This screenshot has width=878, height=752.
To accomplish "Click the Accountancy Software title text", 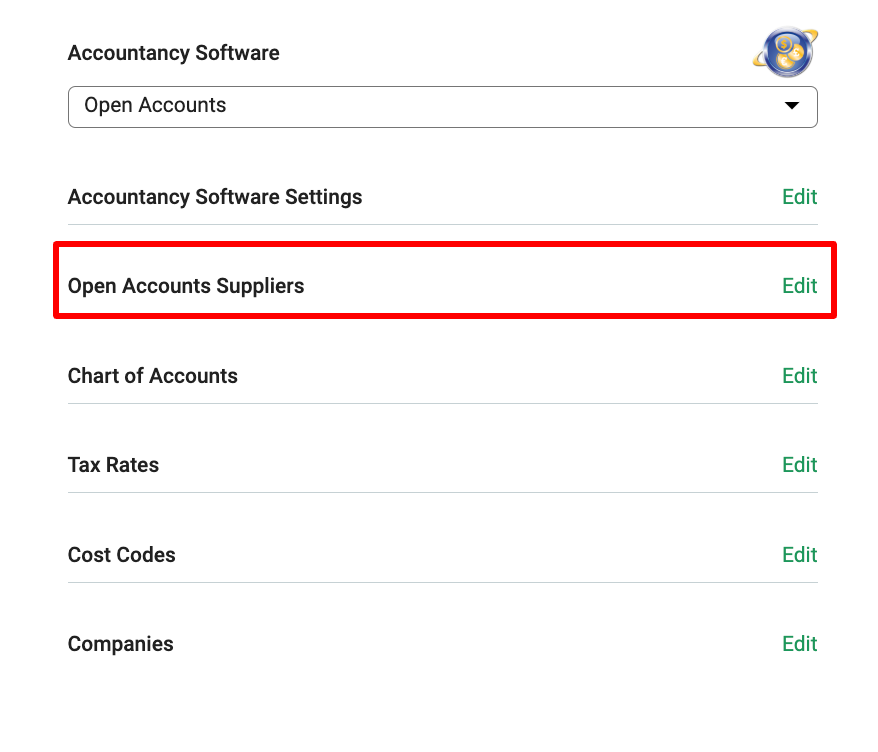I will (x=174, y=53).
